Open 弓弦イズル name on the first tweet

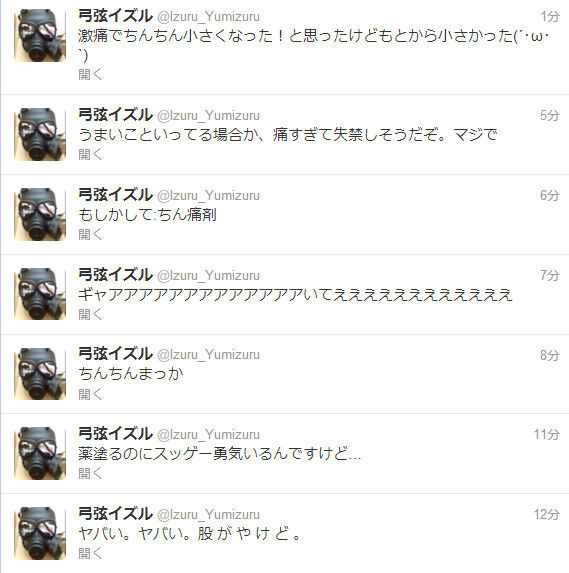(x=115, y=16)
